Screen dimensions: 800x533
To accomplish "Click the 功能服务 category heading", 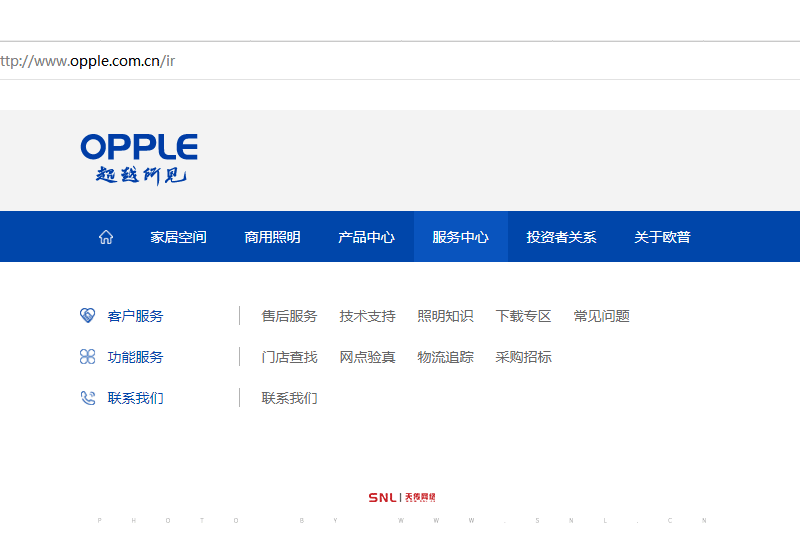I will (135, 357).
